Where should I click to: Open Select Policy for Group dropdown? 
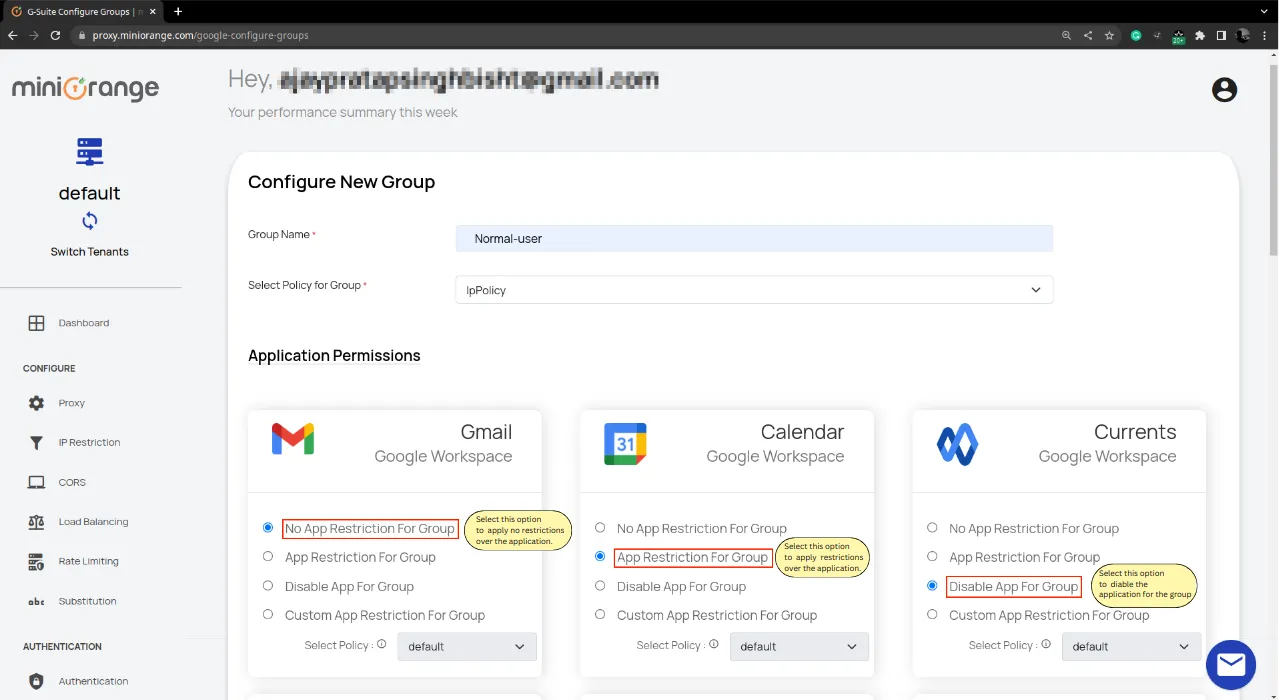(x=754, y=290)
